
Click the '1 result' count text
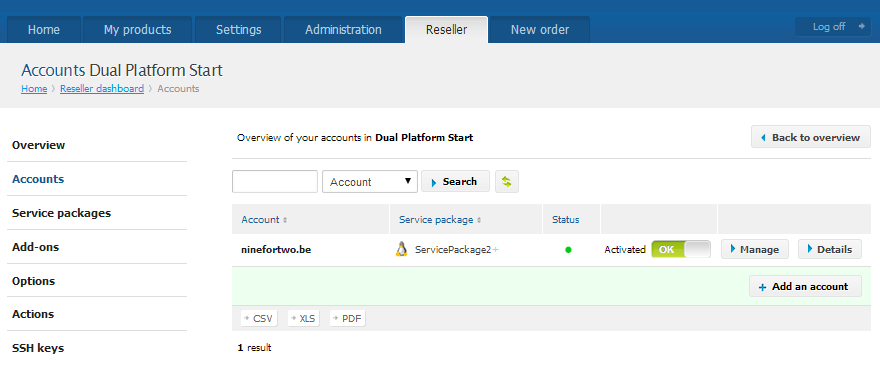pyautogui.click(x=254, y=348)
